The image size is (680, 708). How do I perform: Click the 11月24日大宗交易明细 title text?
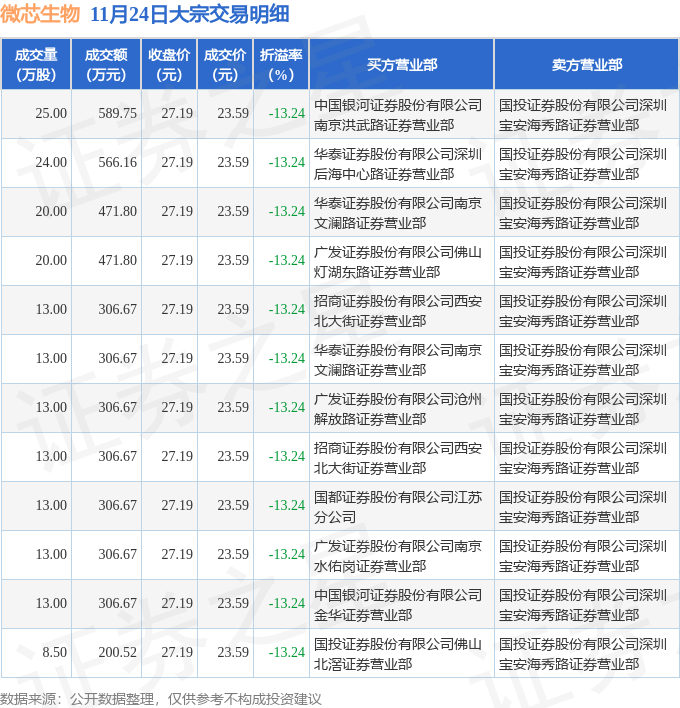[x=190, y=14]
